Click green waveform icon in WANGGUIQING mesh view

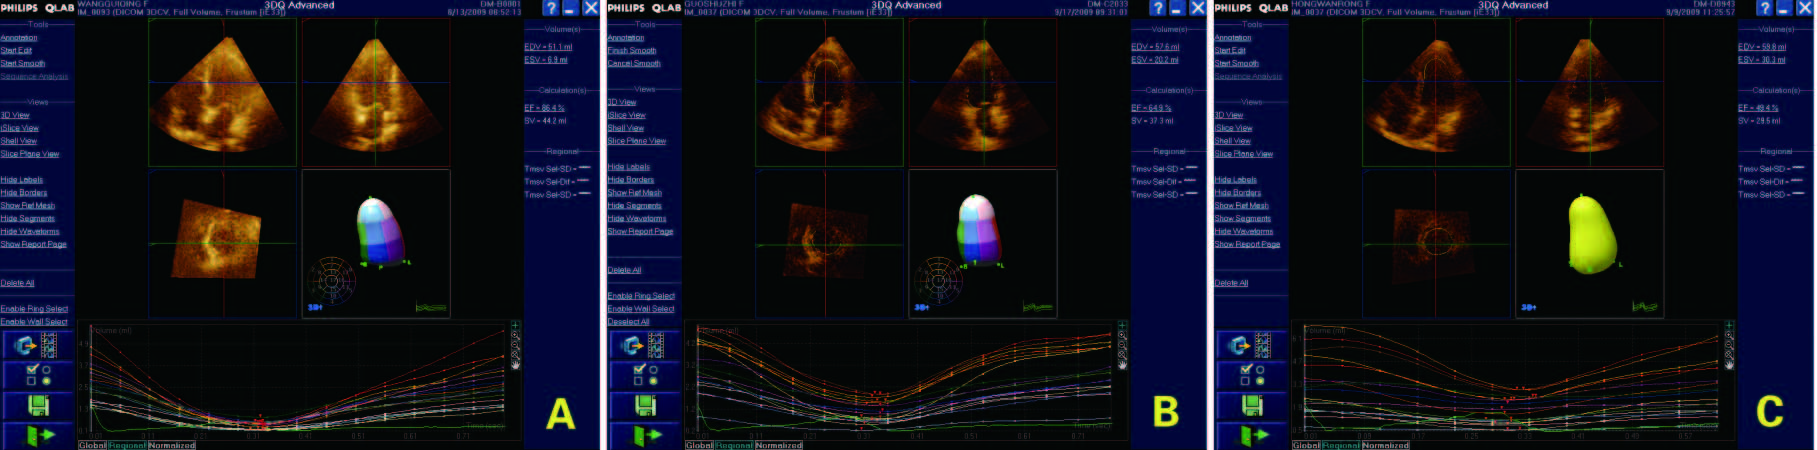coord(431,307)
